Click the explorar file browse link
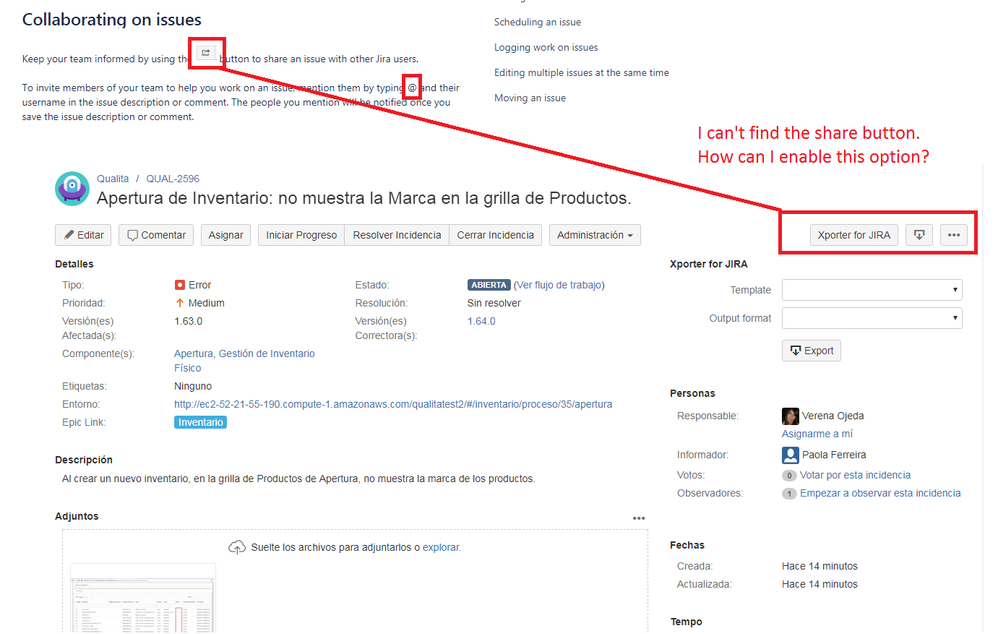The width and height of the screenshot is (998, 634). click(x=441, y=547)
